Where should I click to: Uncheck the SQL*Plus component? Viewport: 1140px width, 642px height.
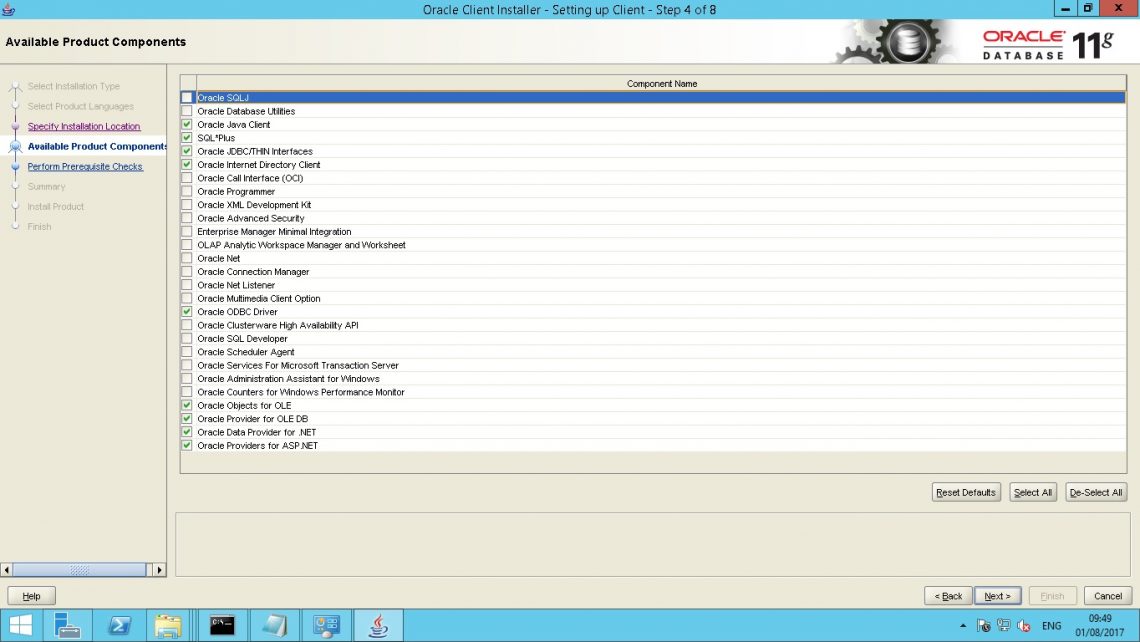click(x=187, y=137)
